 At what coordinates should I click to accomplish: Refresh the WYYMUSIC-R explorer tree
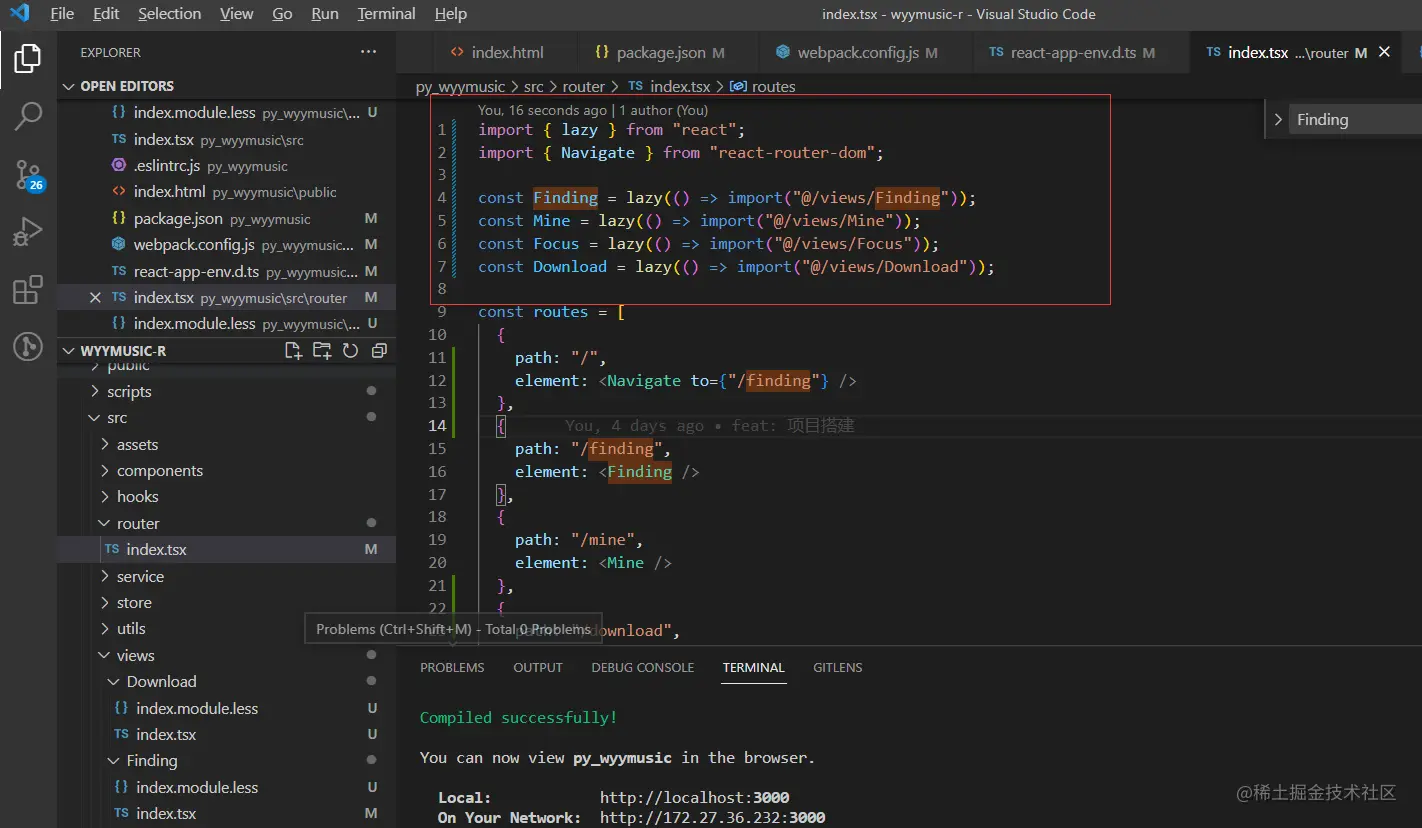350,351
